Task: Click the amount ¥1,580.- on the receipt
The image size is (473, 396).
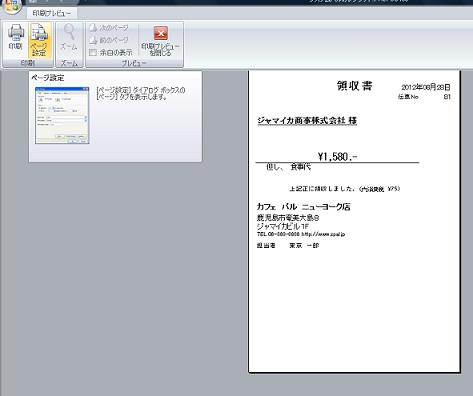Action: coord(337,156)
